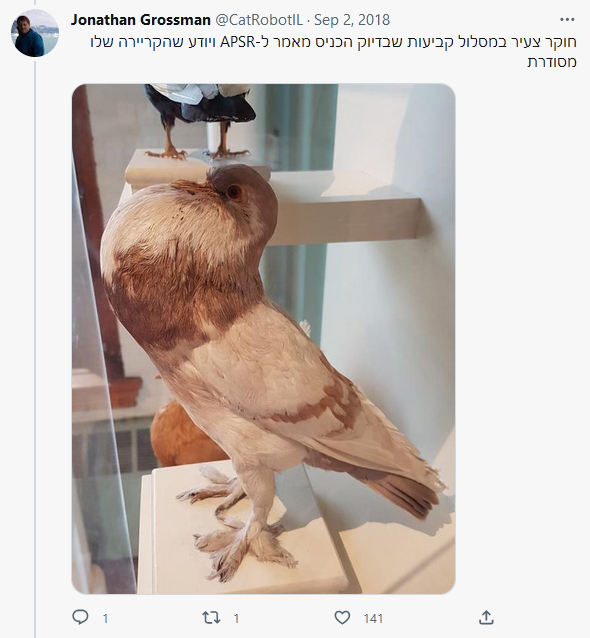Click the reply count number 1
Viewport: 590px width, 638px height.
tap(105, 619)
